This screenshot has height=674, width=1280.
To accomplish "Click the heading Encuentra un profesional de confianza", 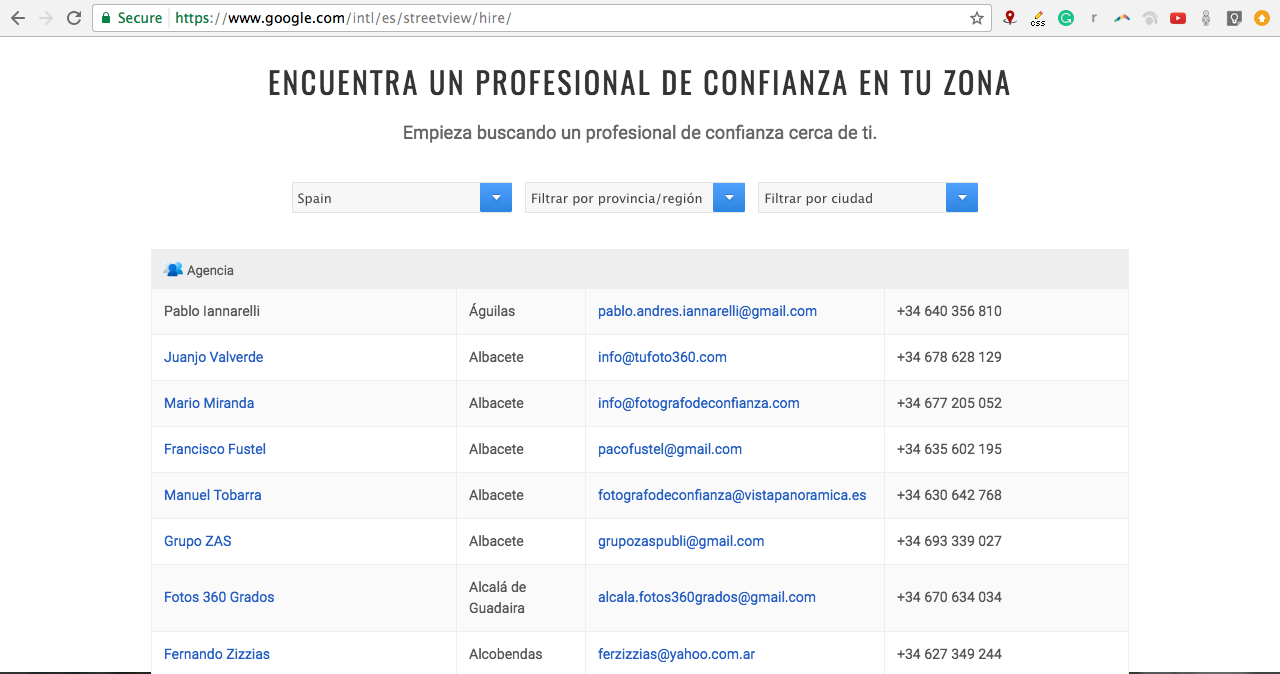I will pos(639,83).
